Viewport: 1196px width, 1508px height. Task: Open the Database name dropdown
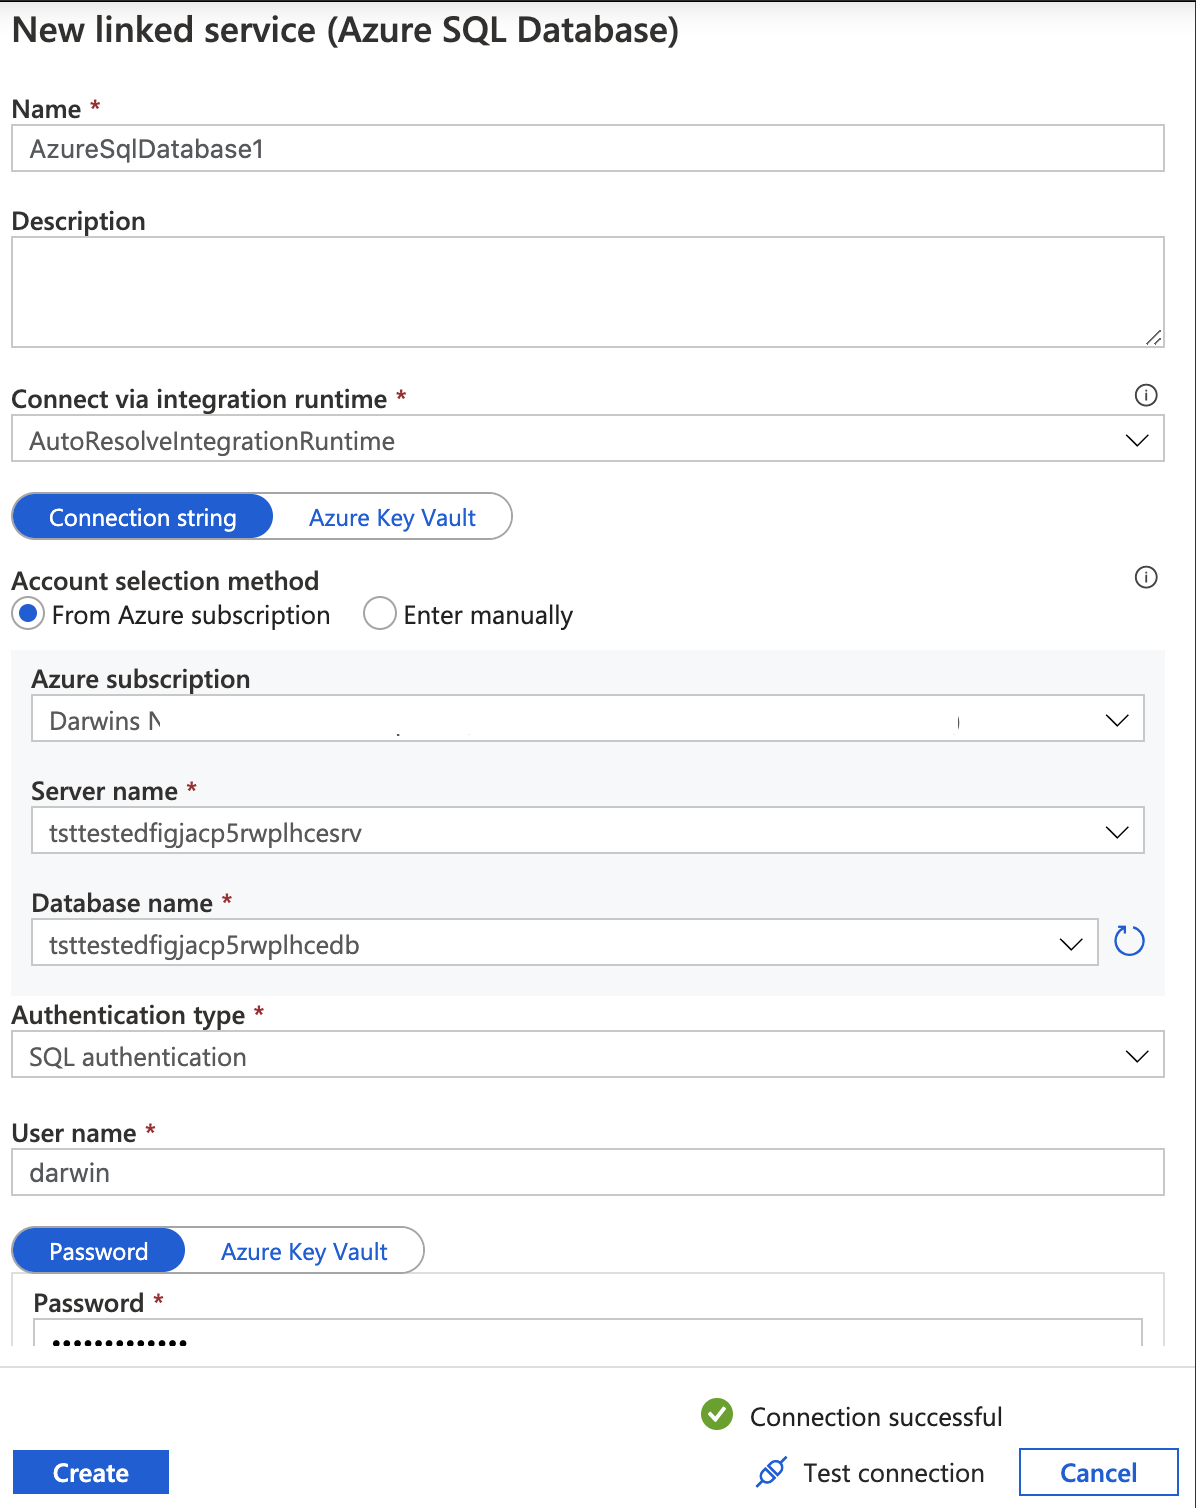(x=565, y=943)
